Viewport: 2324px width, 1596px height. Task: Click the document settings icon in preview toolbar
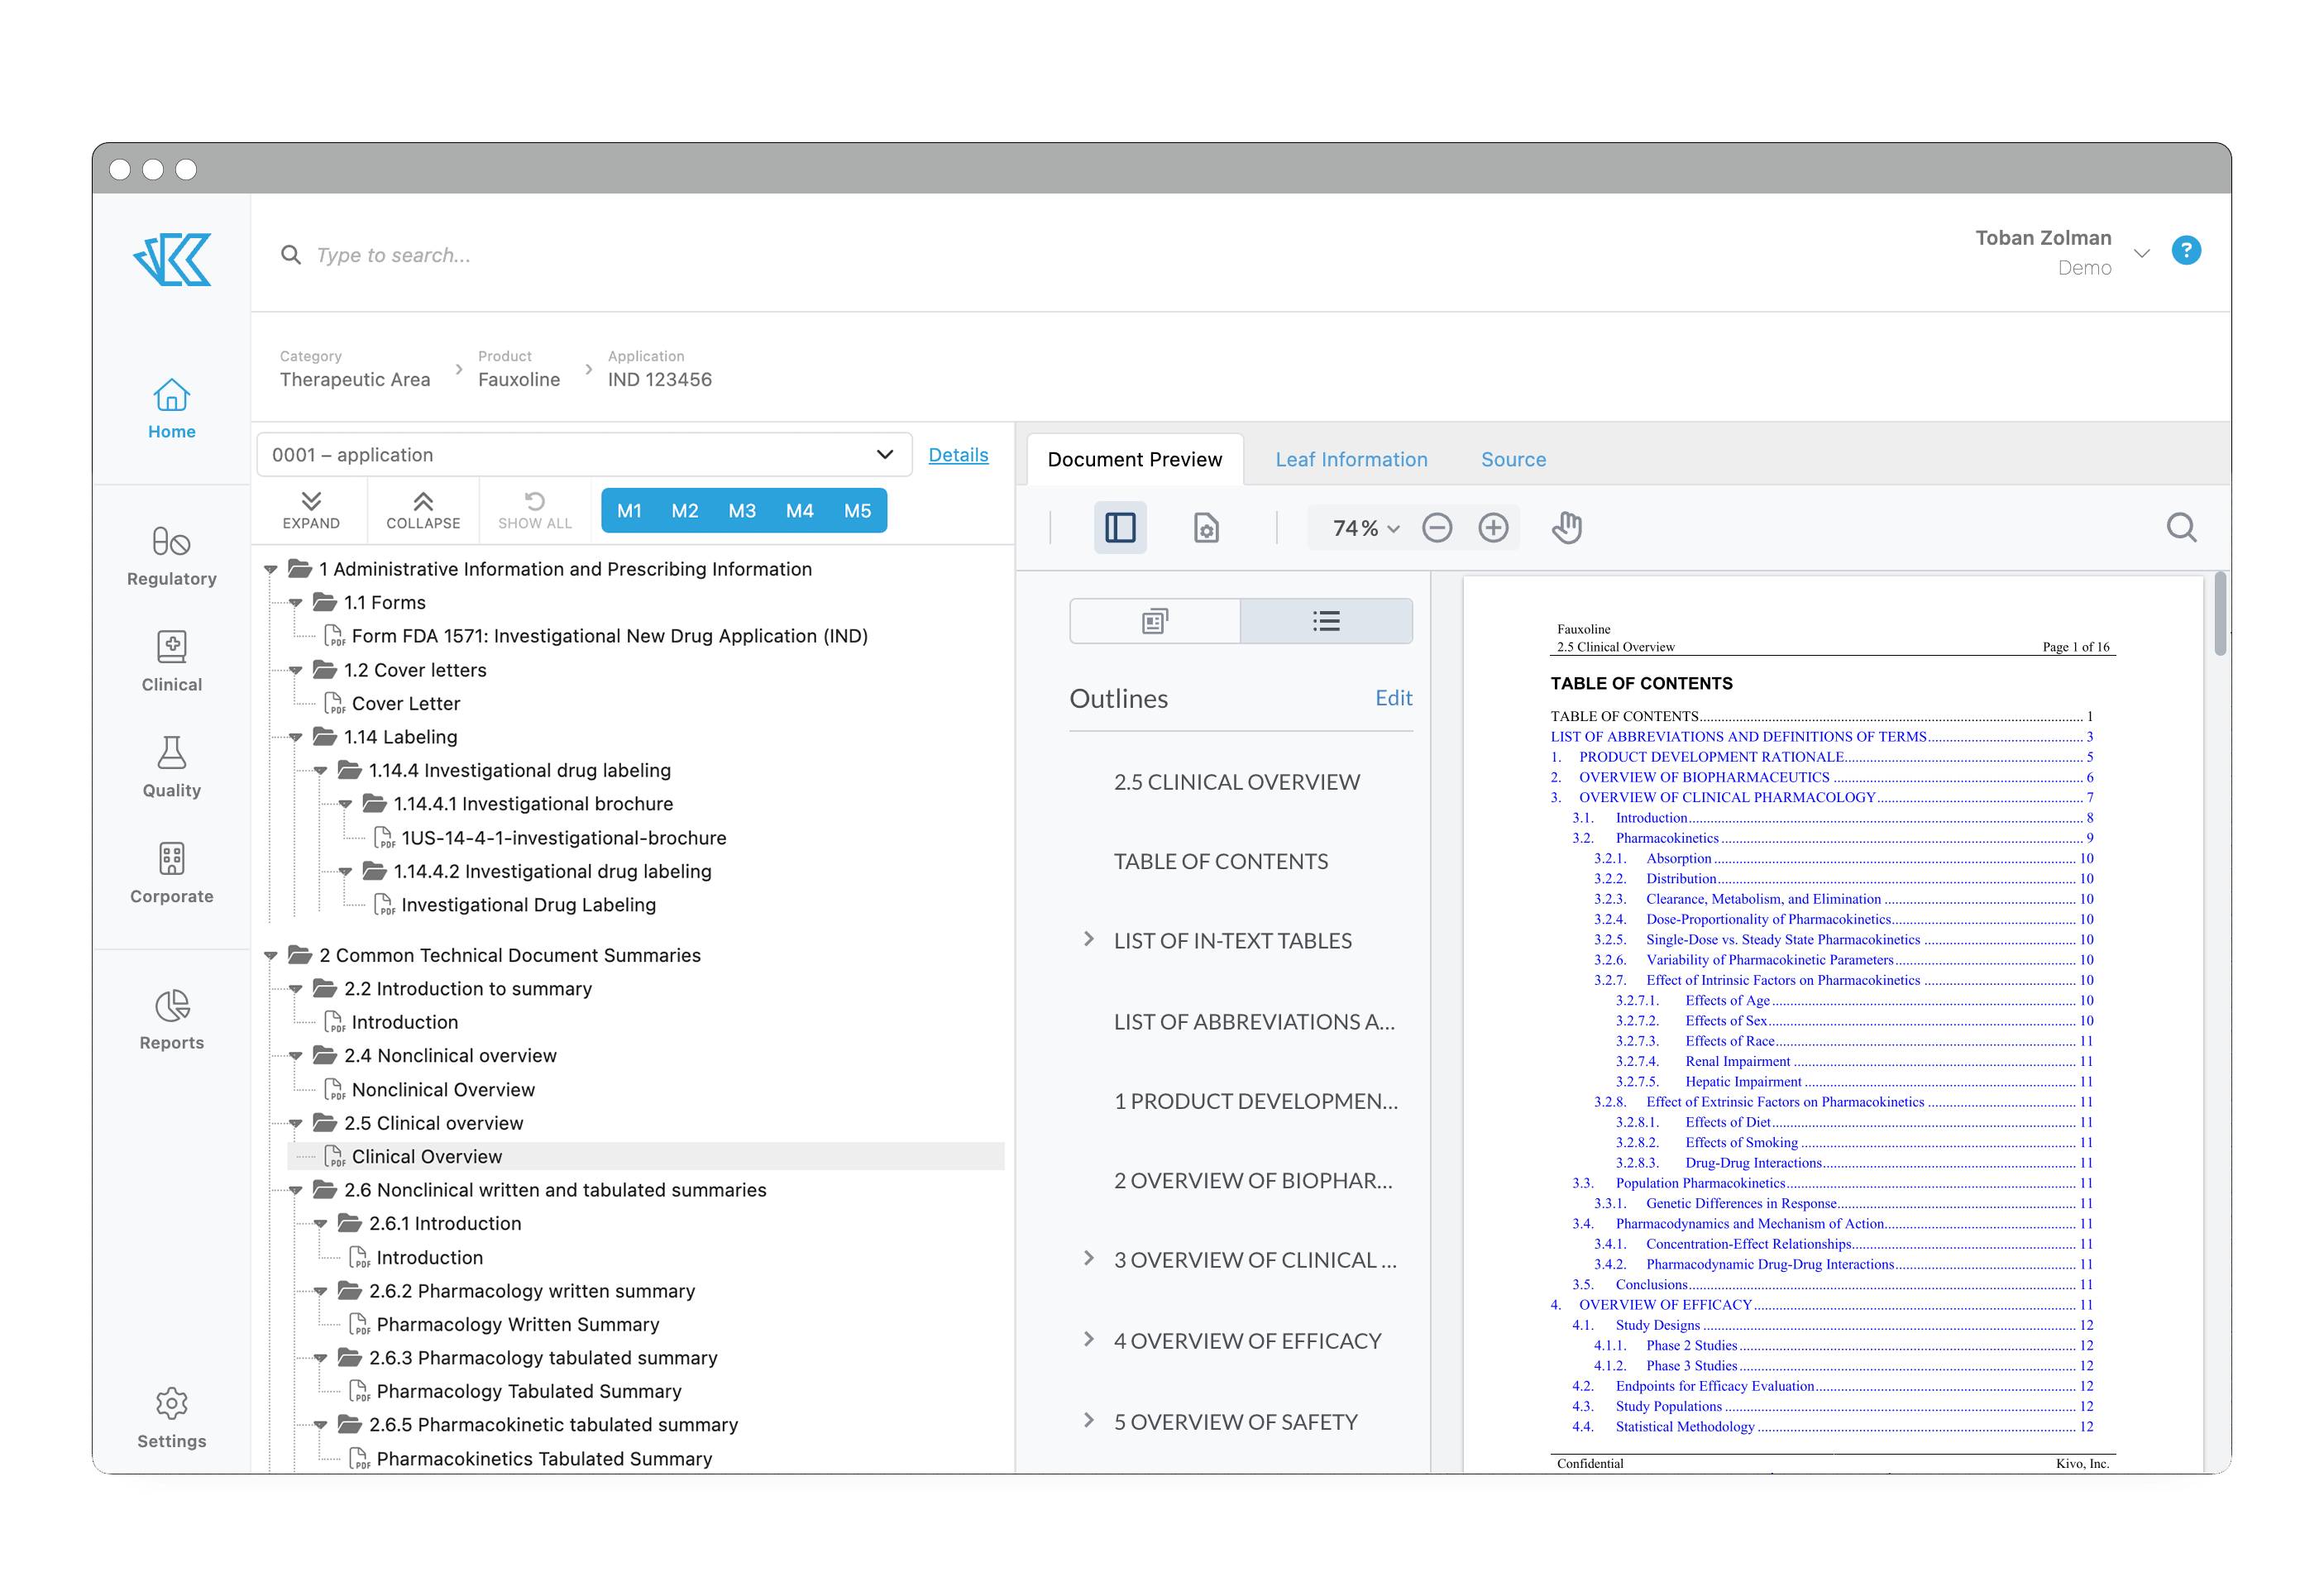click(x=1206, y=528)
